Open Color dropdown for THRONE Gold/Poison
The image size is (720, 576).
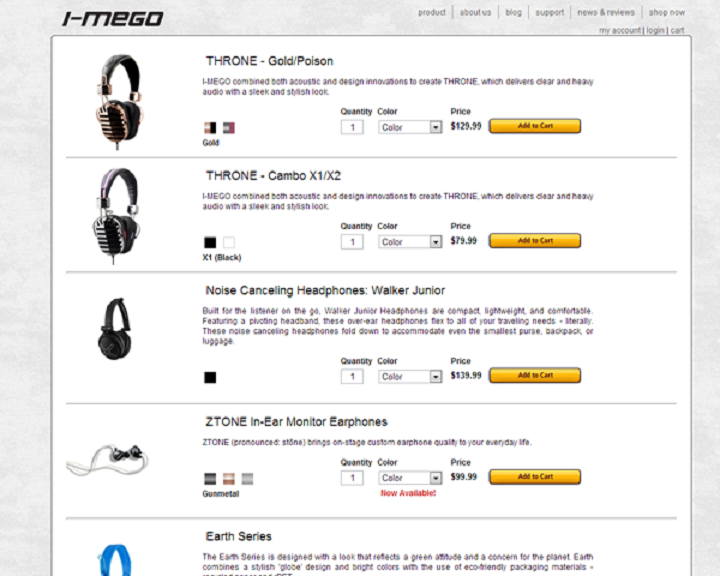point(410,127)
